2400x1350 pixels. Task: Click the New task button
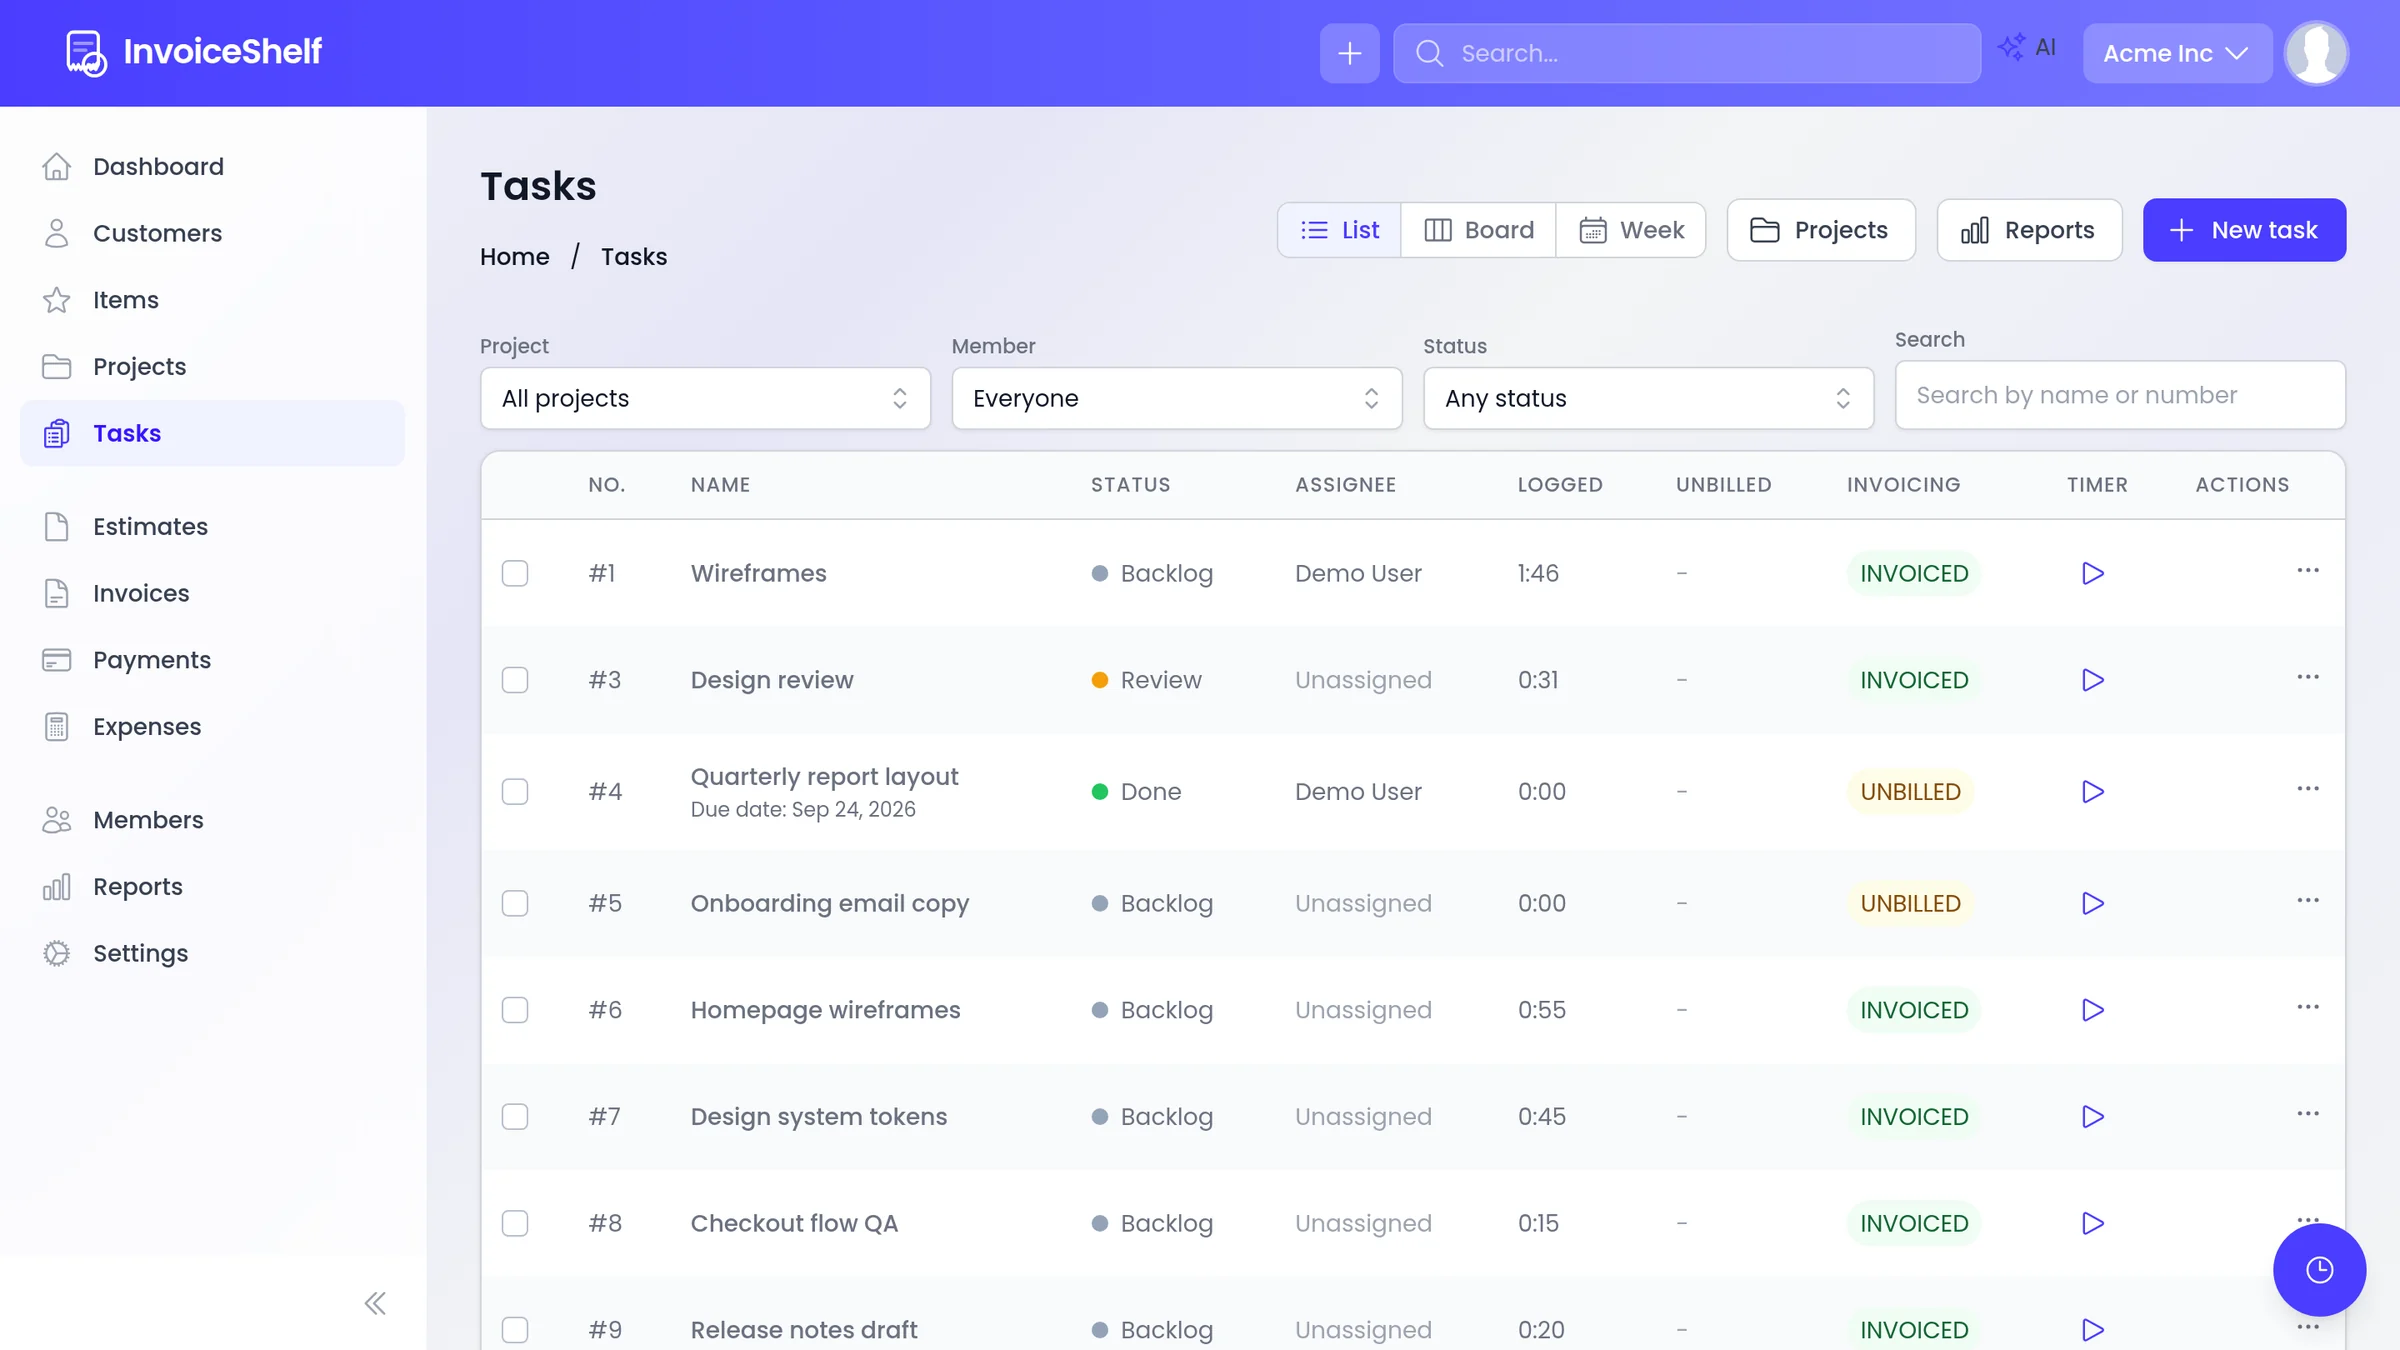click(x=2244, y=230)
